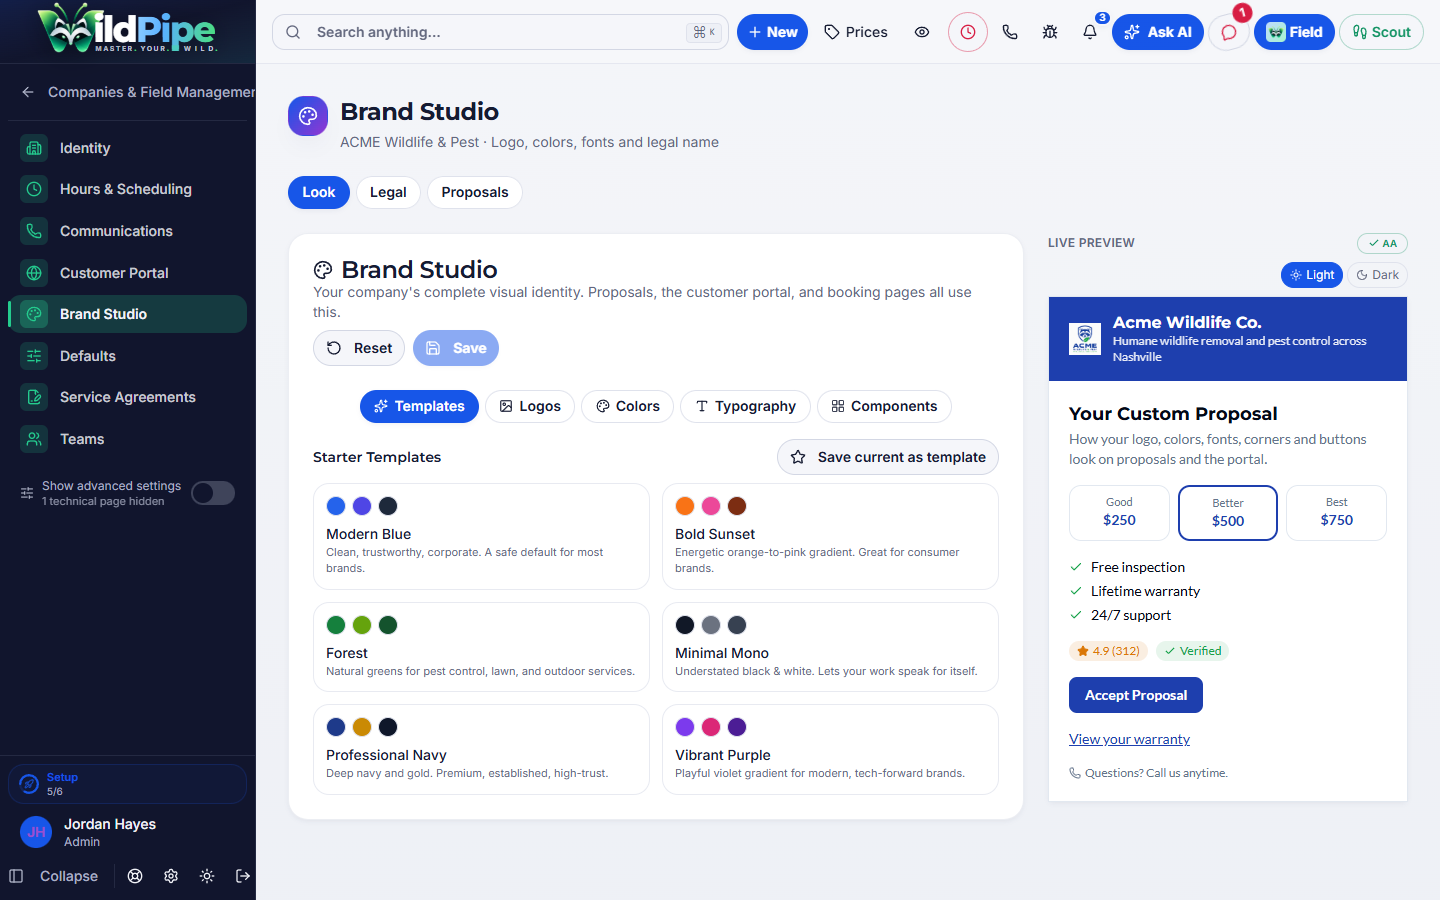Open the Colors sub-tab
This screenshot has height=900, width=1440.
click(627, 406)
